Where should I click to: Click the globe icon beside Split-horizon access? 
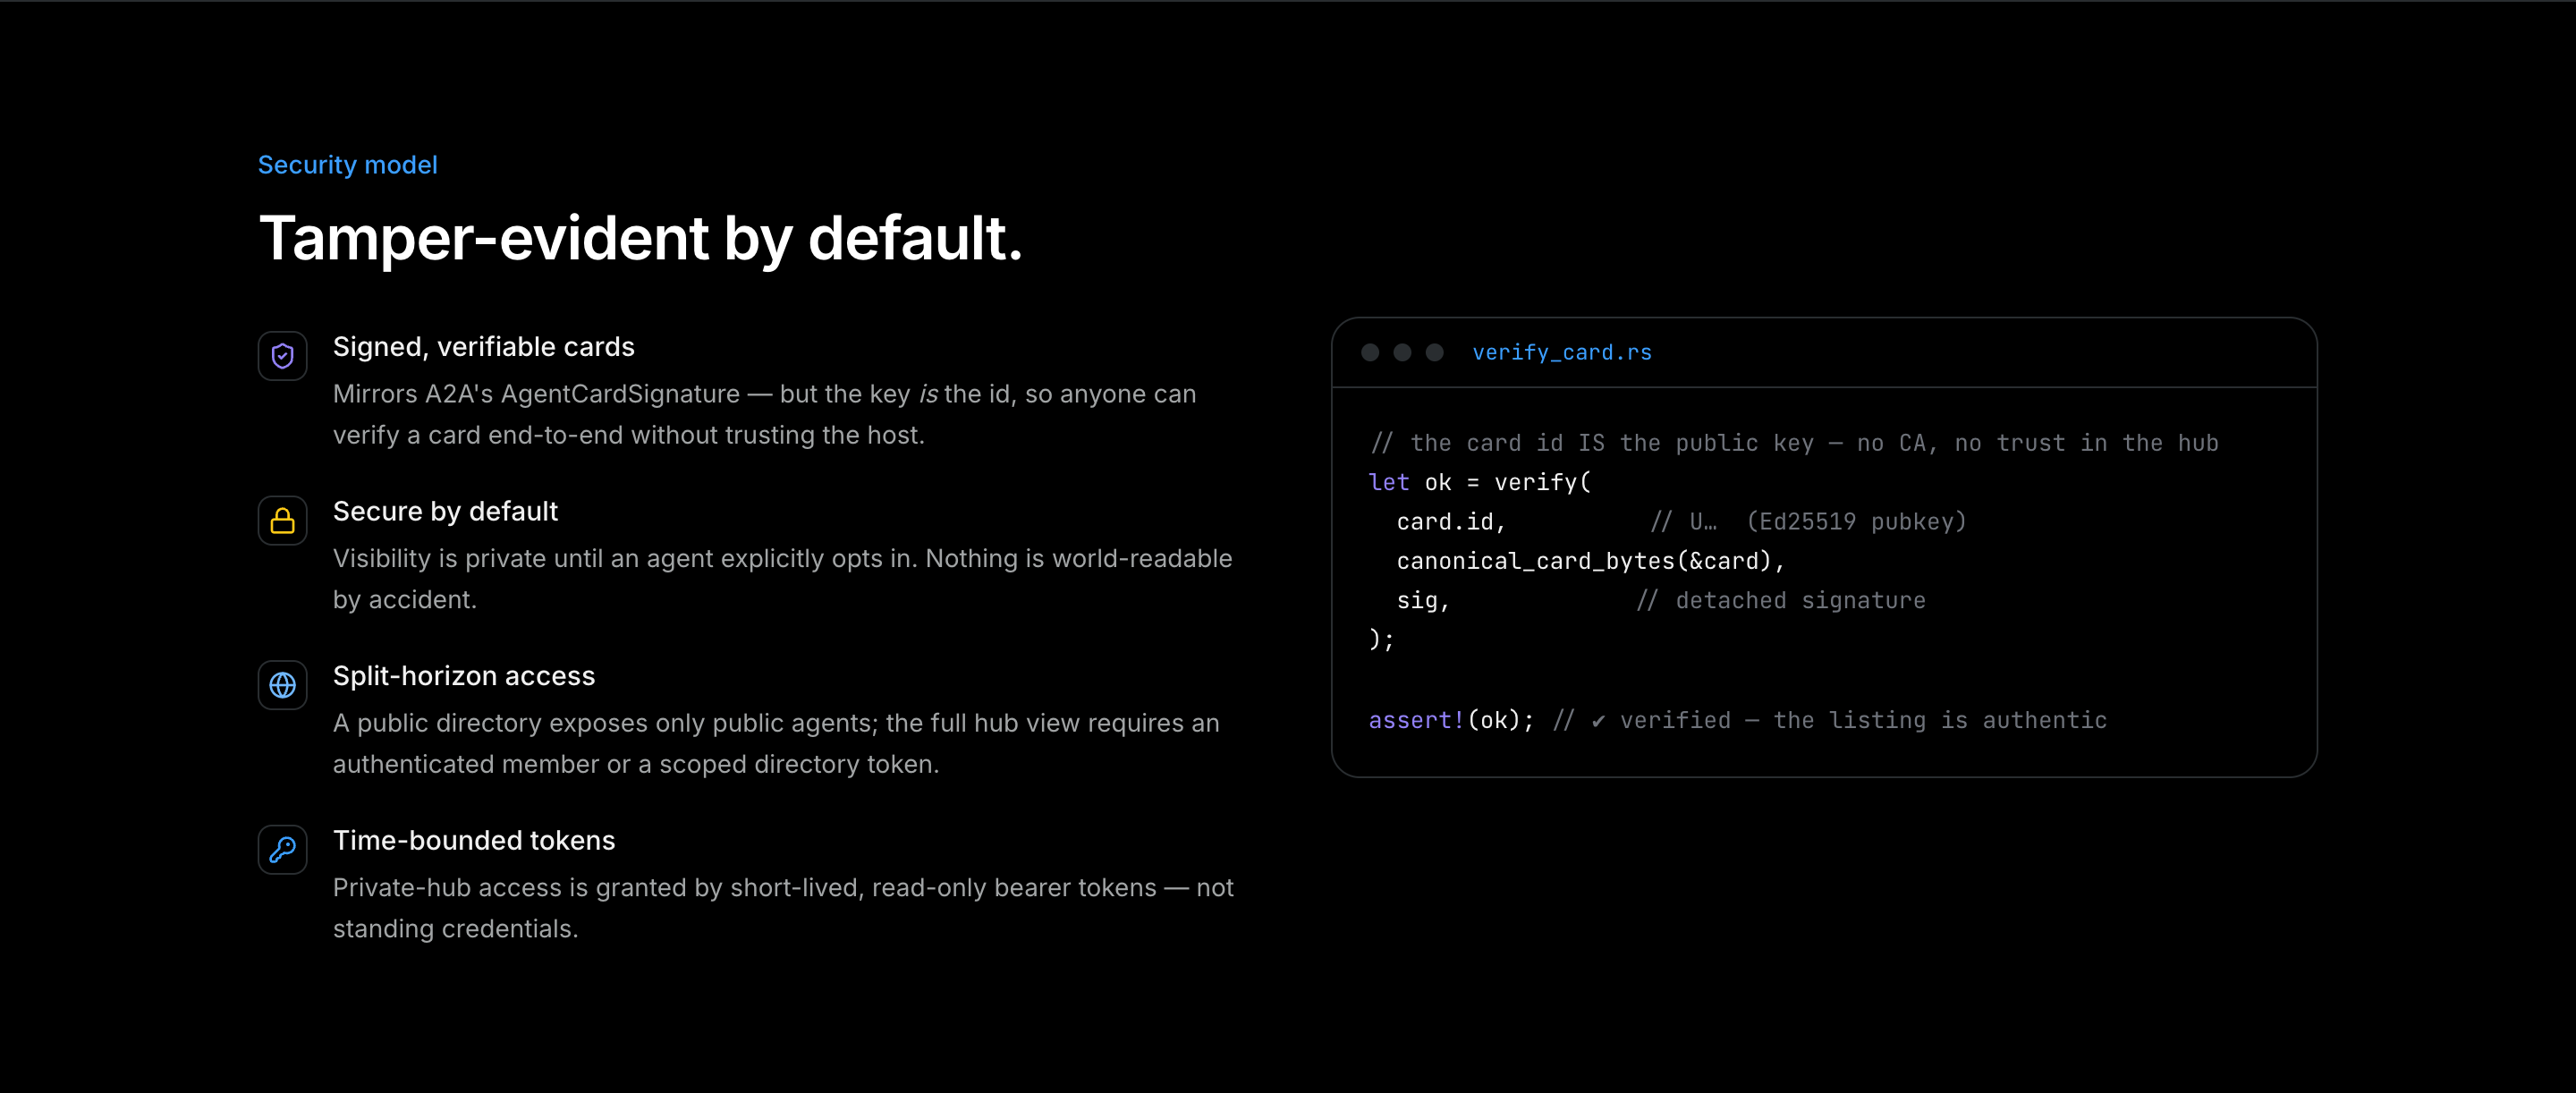pos(282,685)
